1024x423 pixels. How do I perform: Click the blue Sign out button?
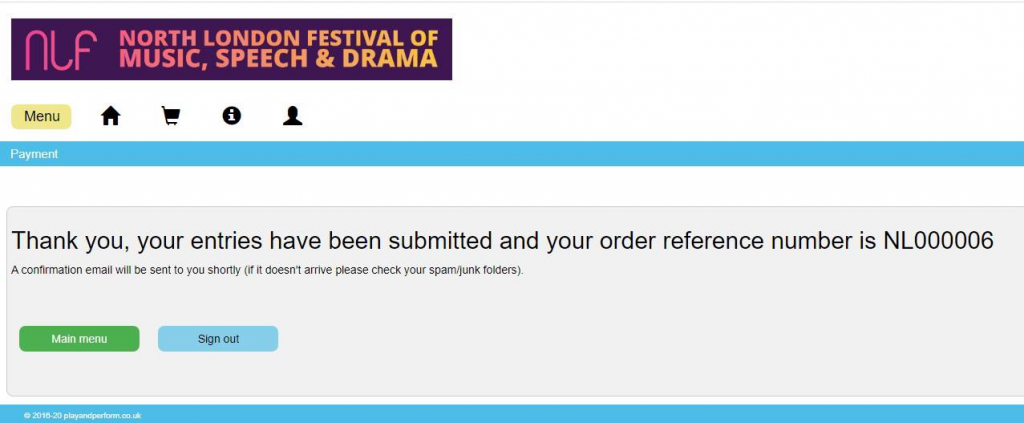pyautogui.click(x=218, y=339)
